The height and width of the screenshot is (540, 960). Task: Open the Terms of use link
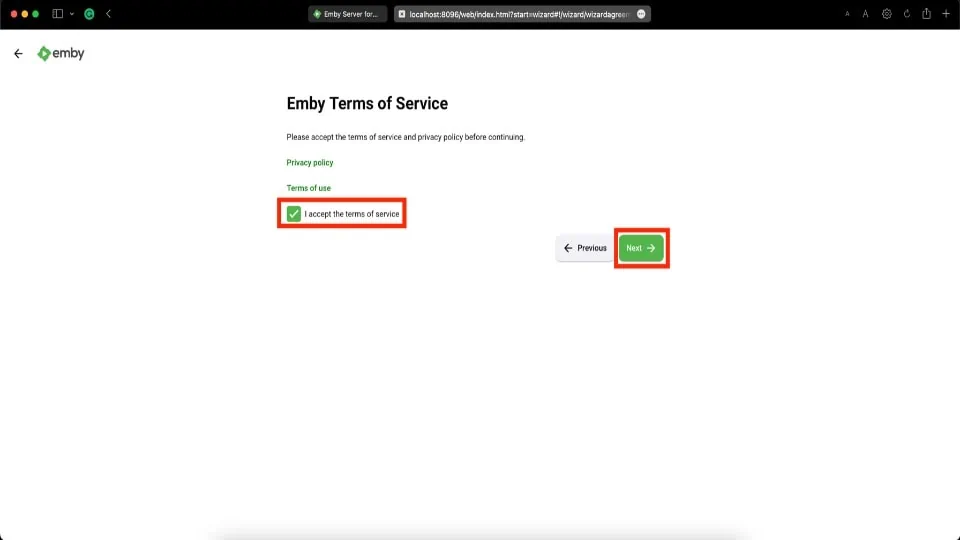coord(309,188)
